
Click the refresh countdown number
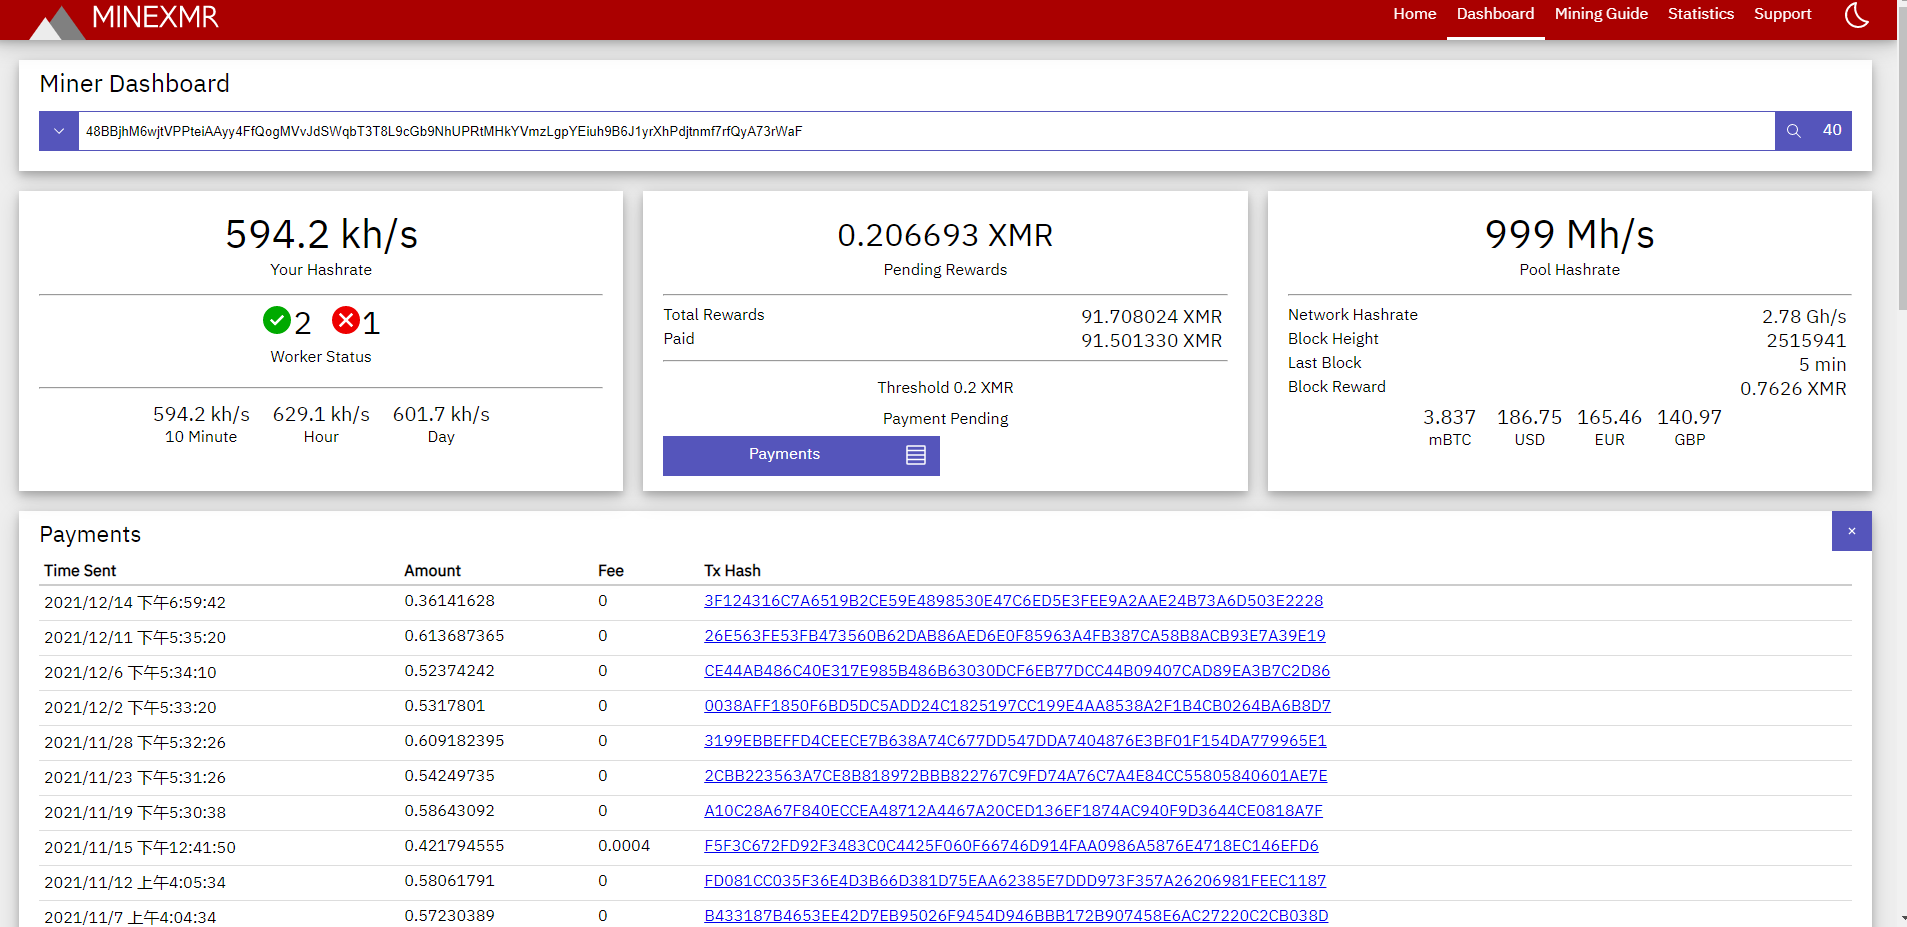pyautogui.click(x=1832, y=130)
